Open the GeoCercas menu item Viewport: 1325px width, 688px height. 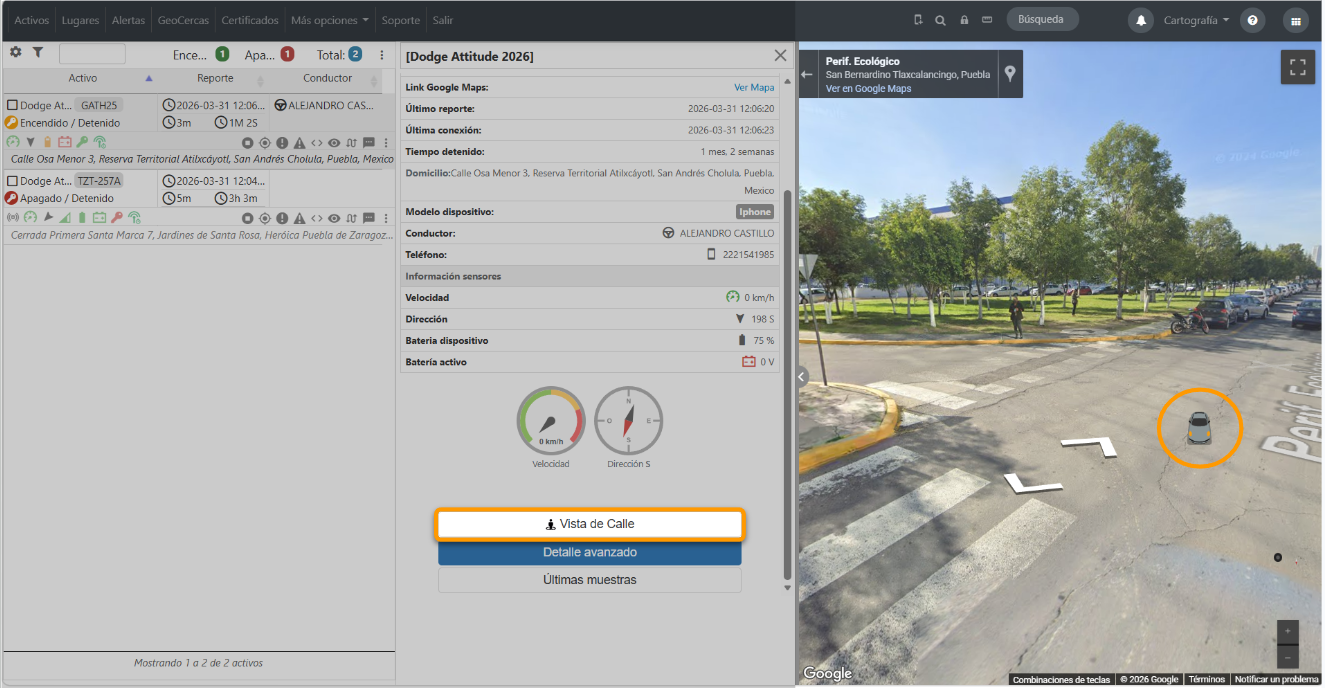(184, 20)
